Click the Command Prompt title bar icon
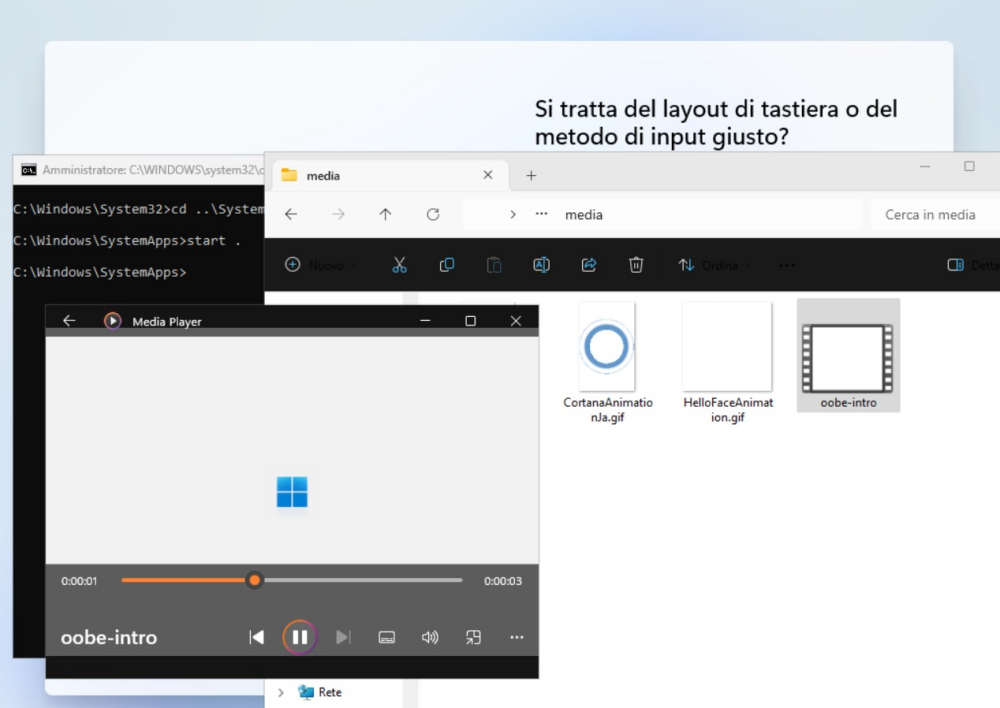 pyautogui.click(x=29, y=170)
